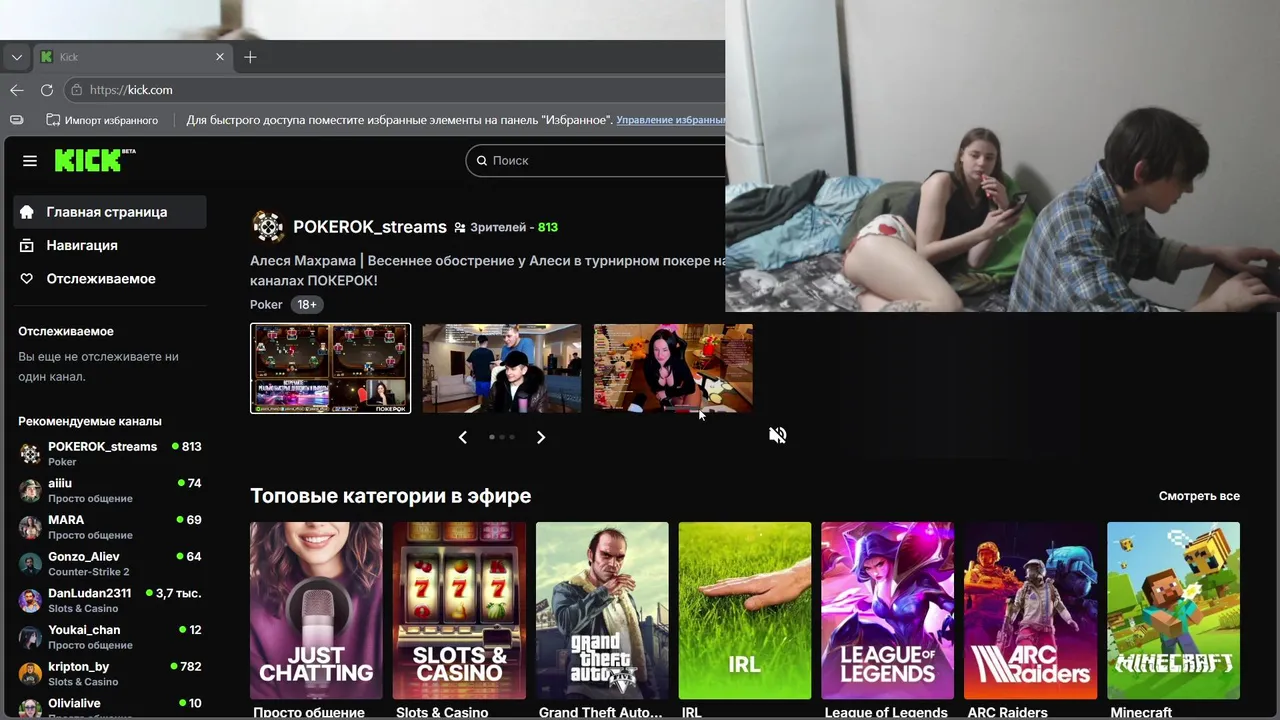Viewport: 1280px width, 720px height.
Task: Click Youkai_chan channel name in sidebar
Action: [x=84, y=630]
